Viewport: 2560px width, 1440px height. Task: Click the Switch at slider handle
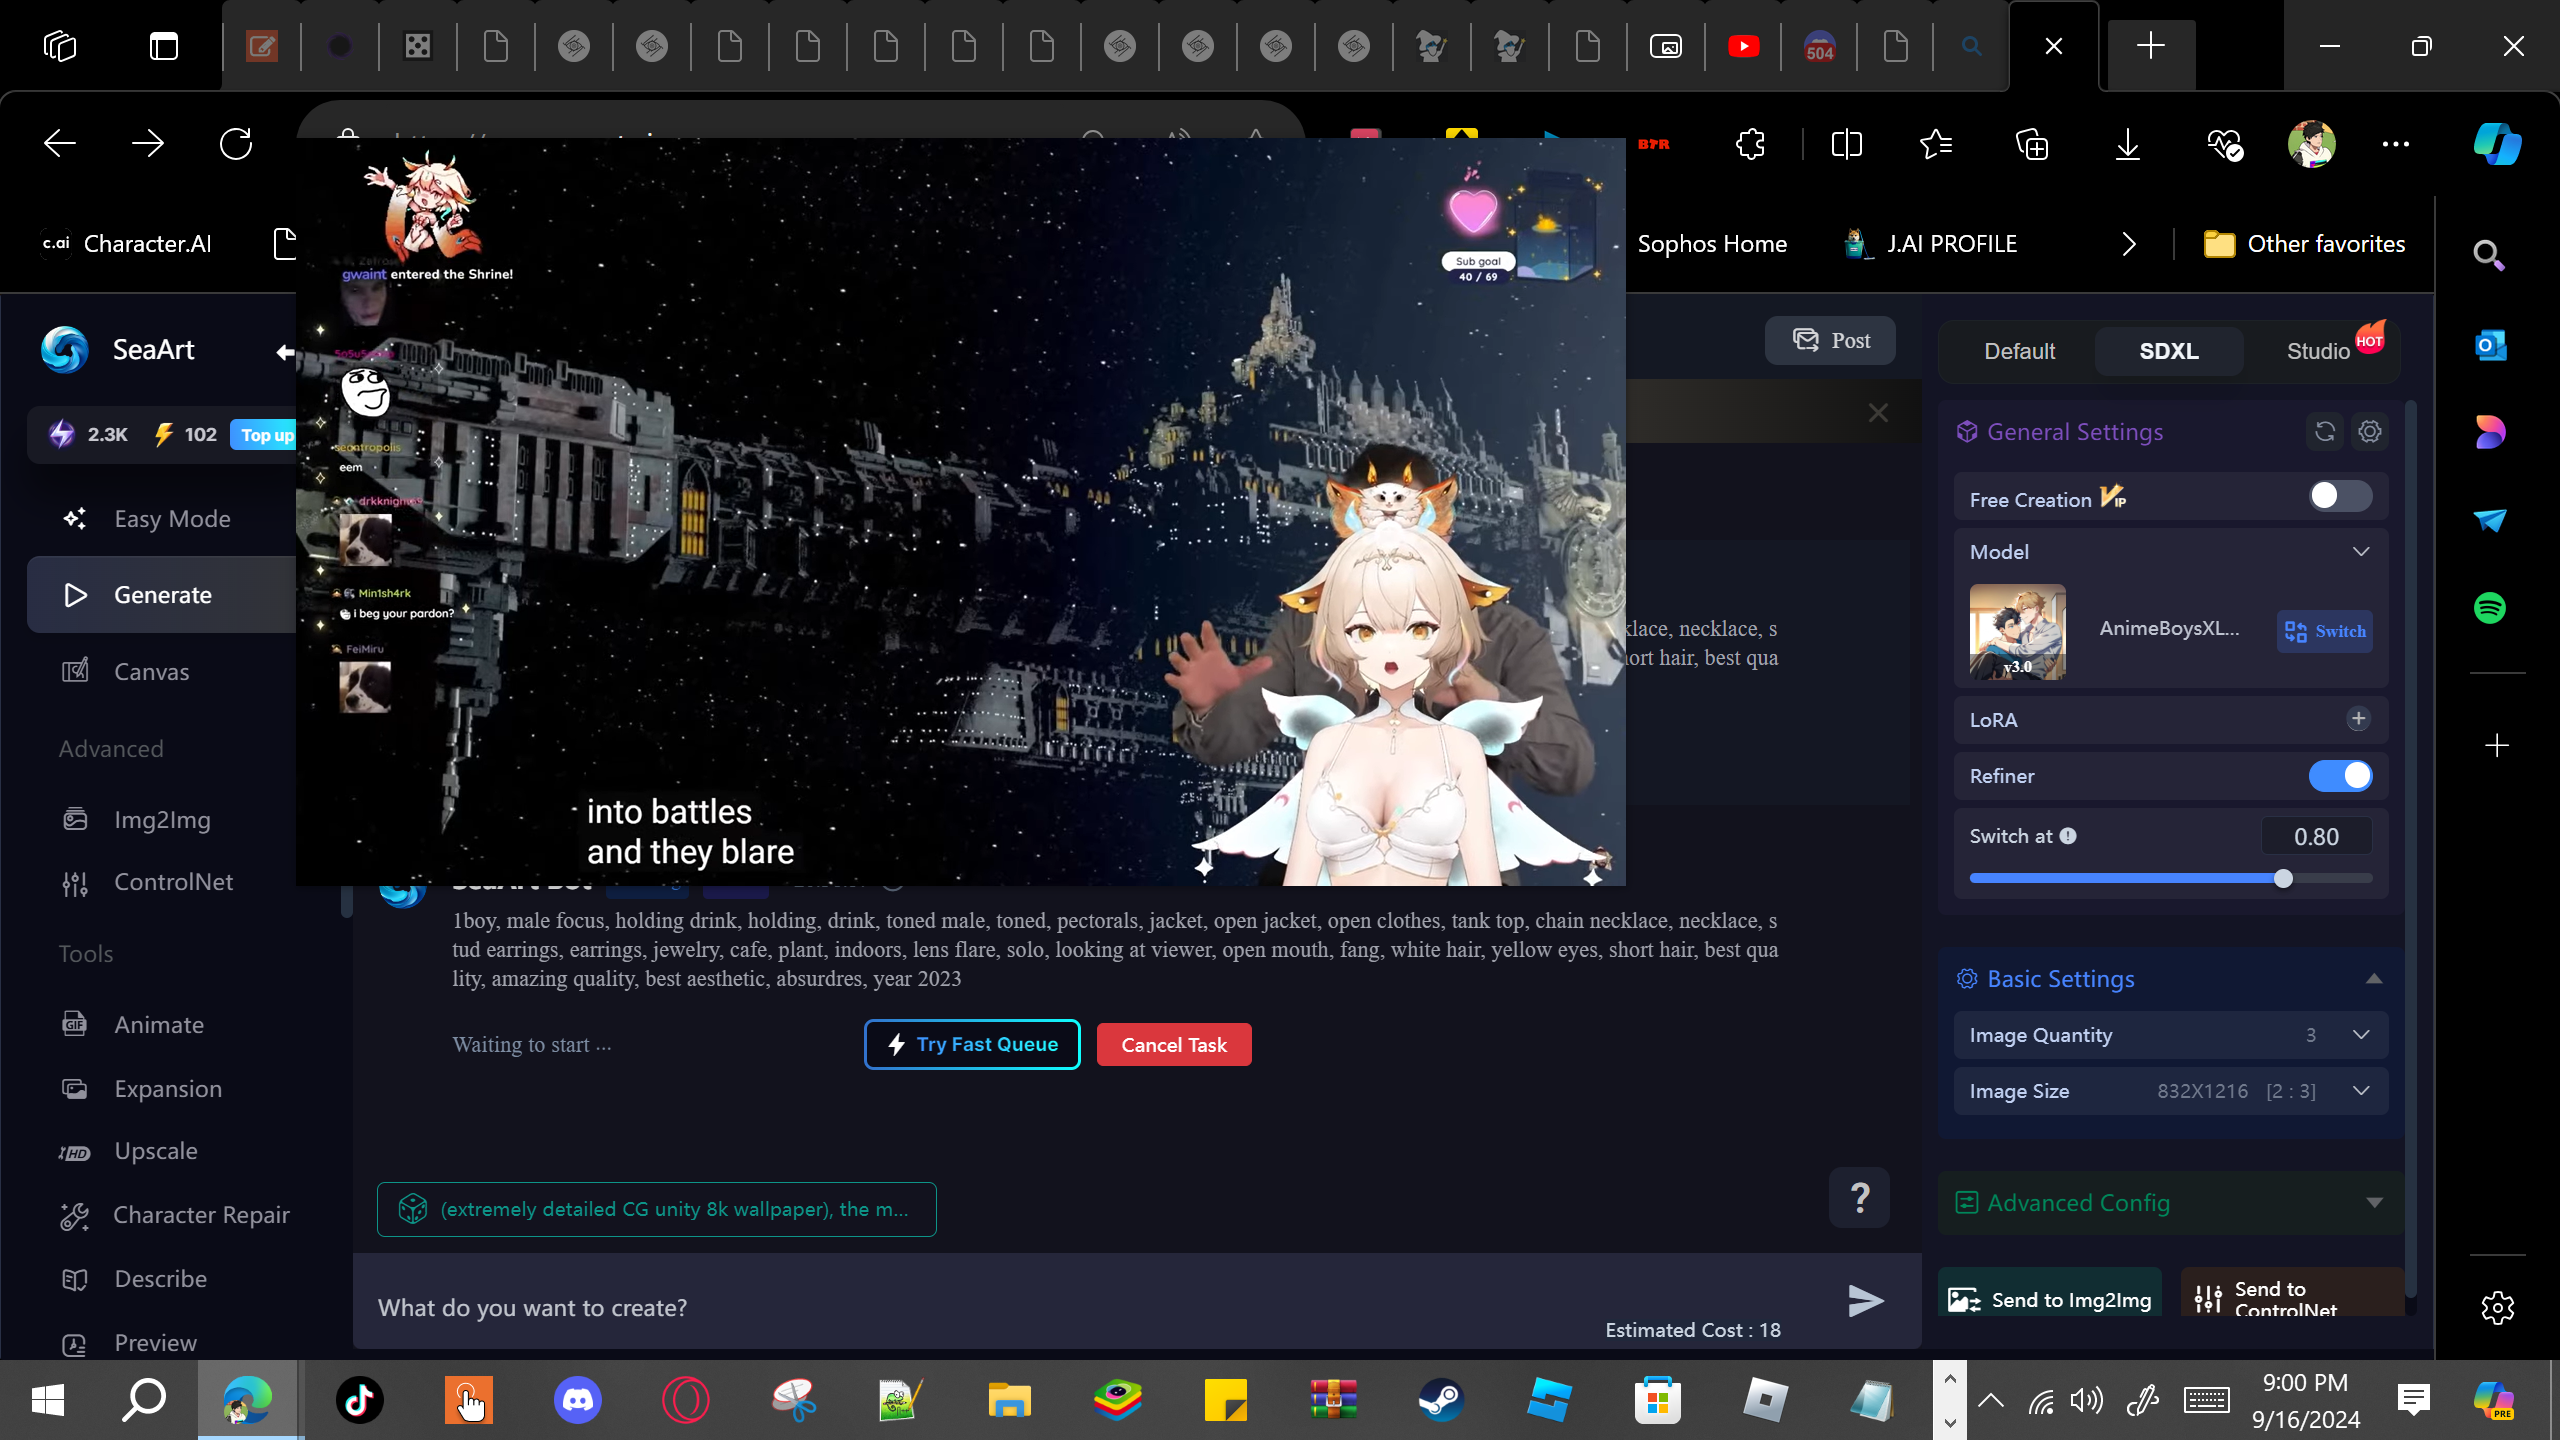pos(2283,879)
